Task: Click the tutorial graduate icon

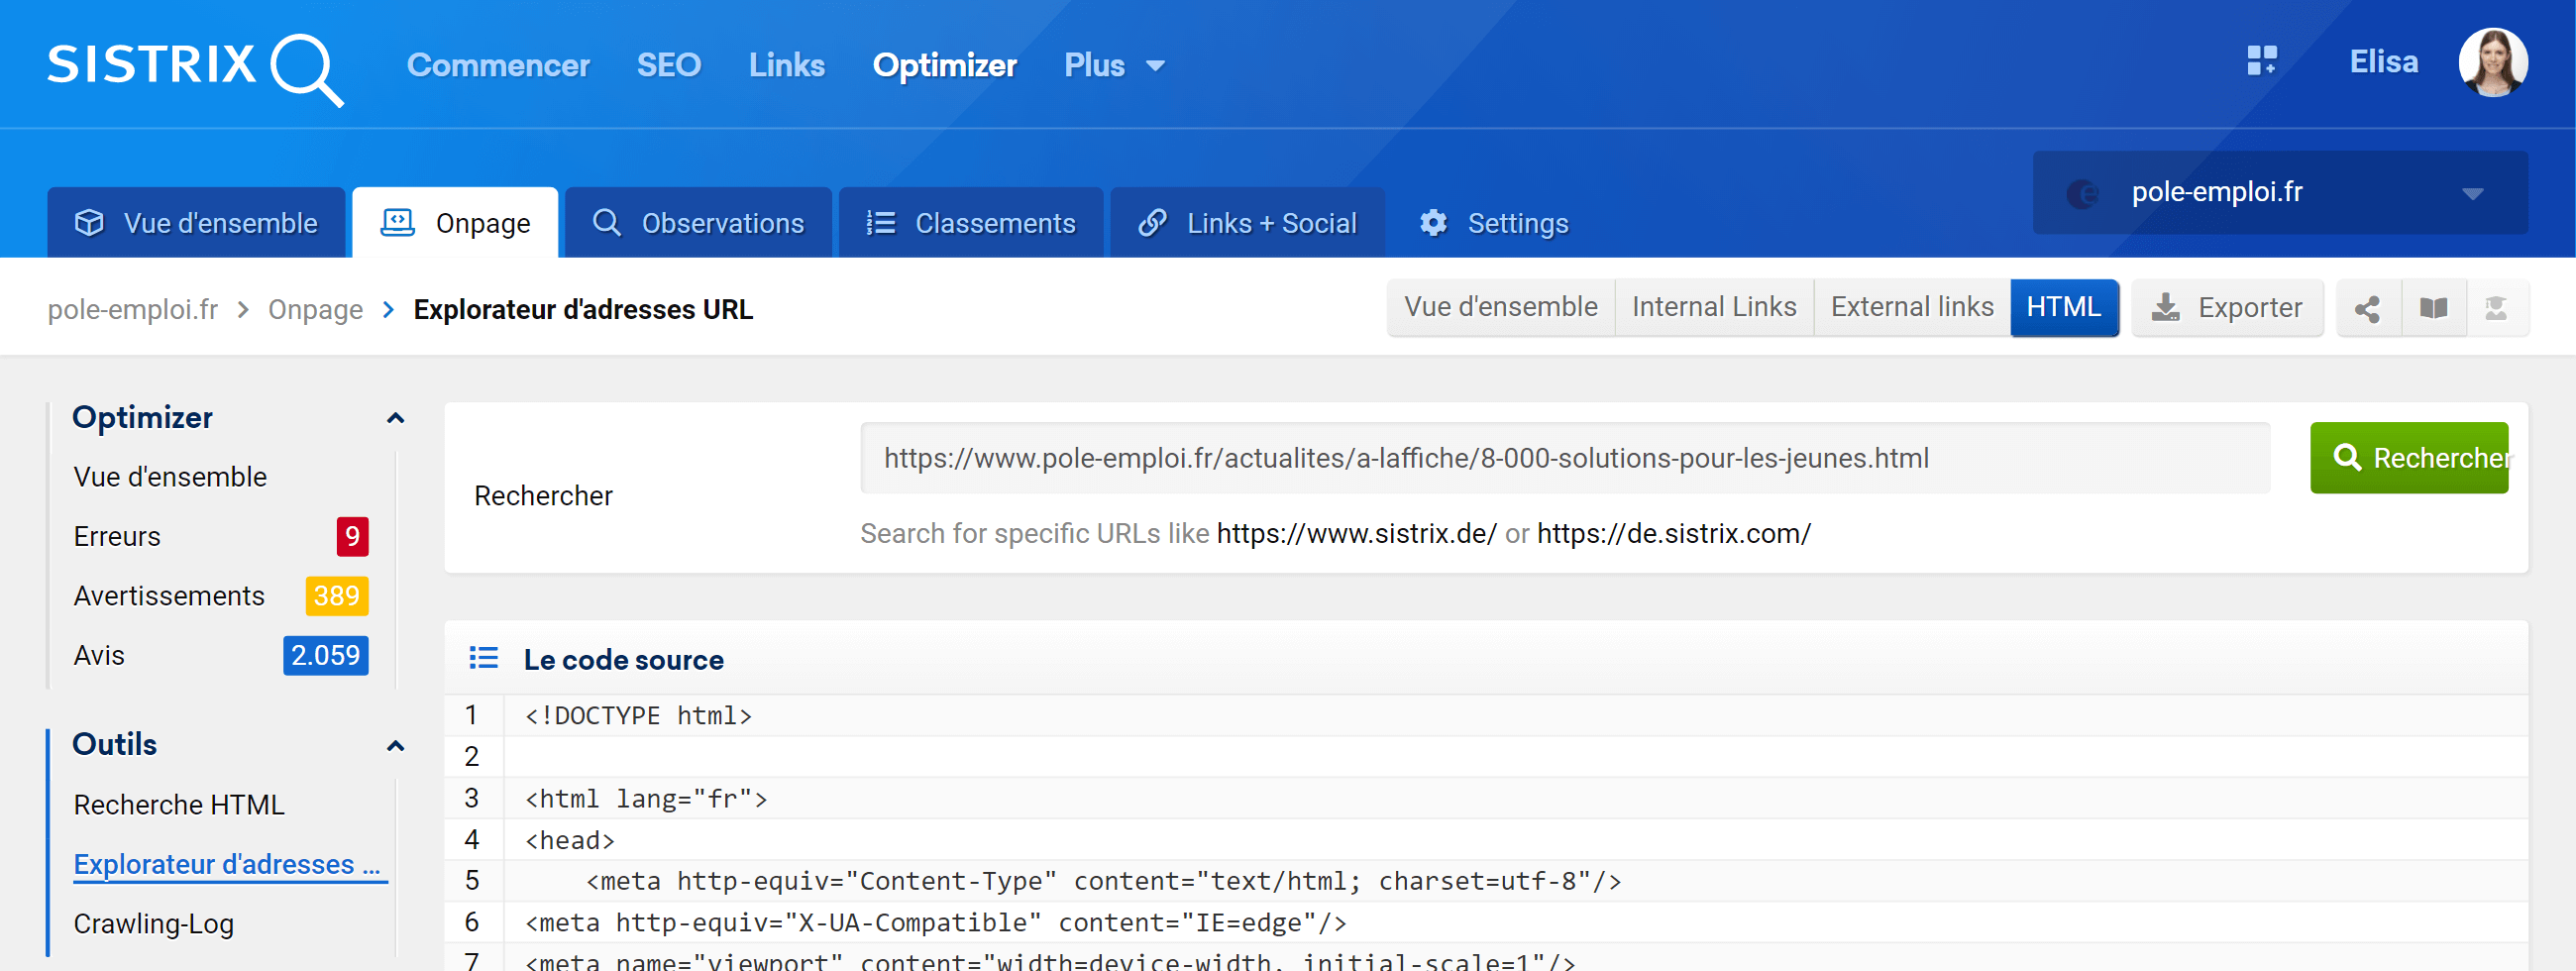Action: coord(2496,308)
